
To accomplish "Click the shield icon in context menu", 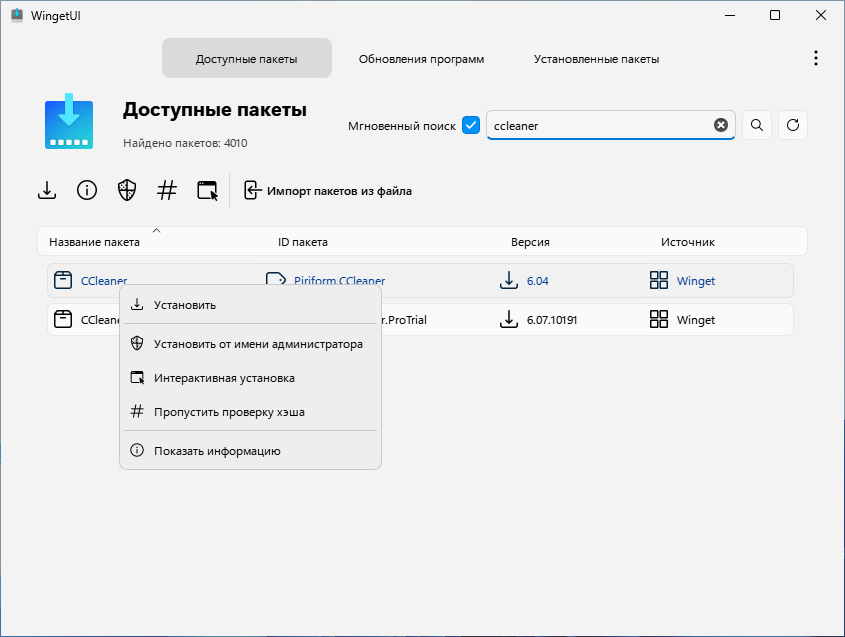I will coord(137,343).
